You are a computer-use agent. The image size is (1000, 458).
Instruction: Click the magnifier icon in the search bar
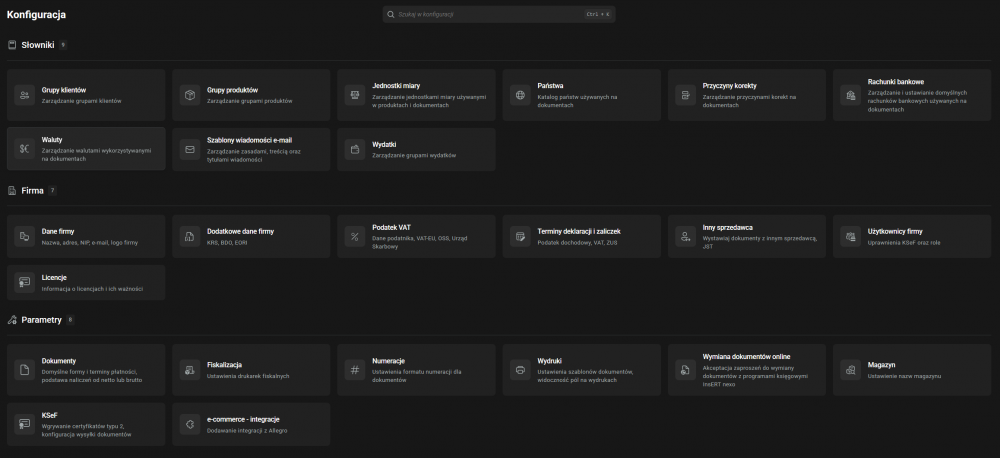tap(391, 14)
